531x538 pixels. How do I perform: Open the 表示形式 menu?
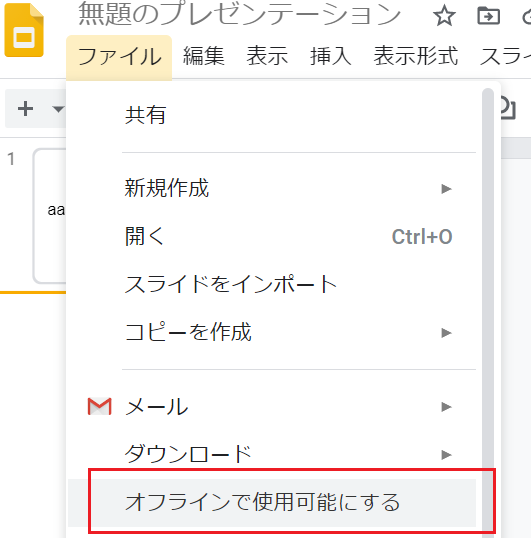pos(415,56)
